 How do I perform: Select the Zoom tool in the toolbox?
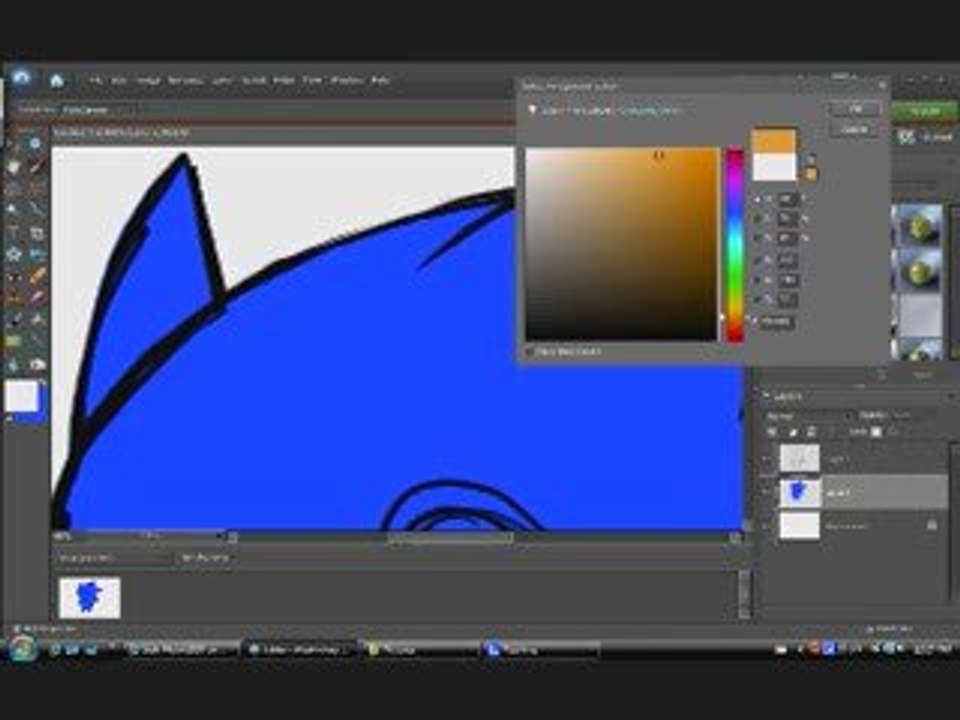coord(36,143)
